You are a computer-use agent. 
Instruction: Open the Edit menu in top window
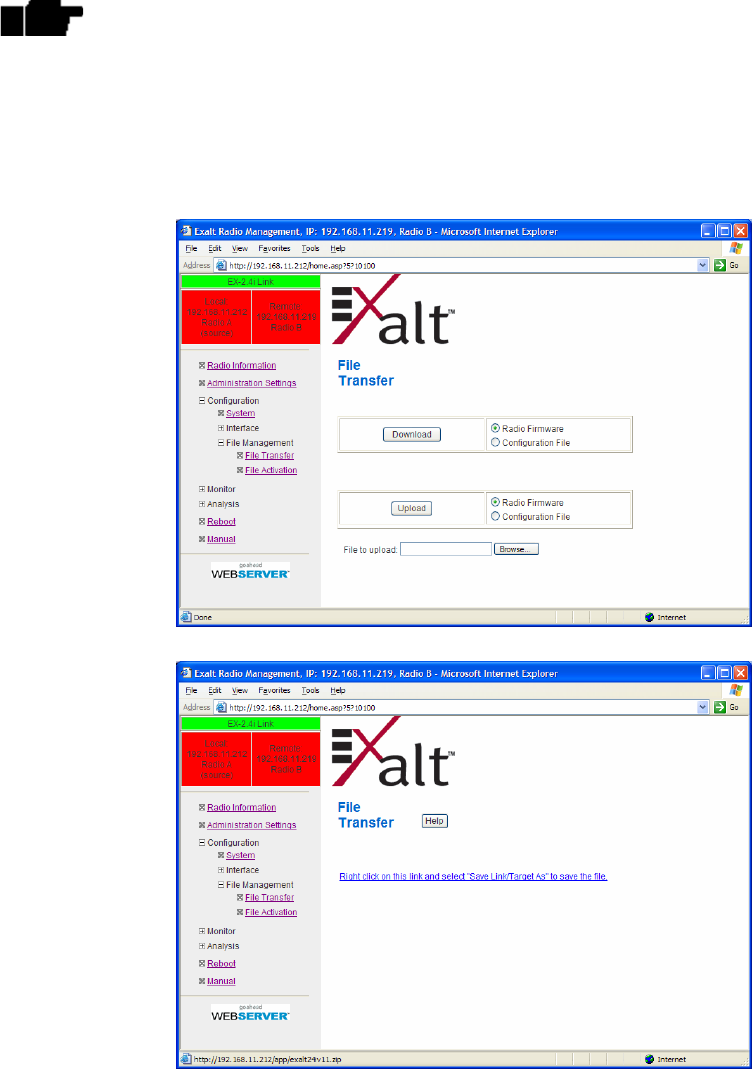215,248
